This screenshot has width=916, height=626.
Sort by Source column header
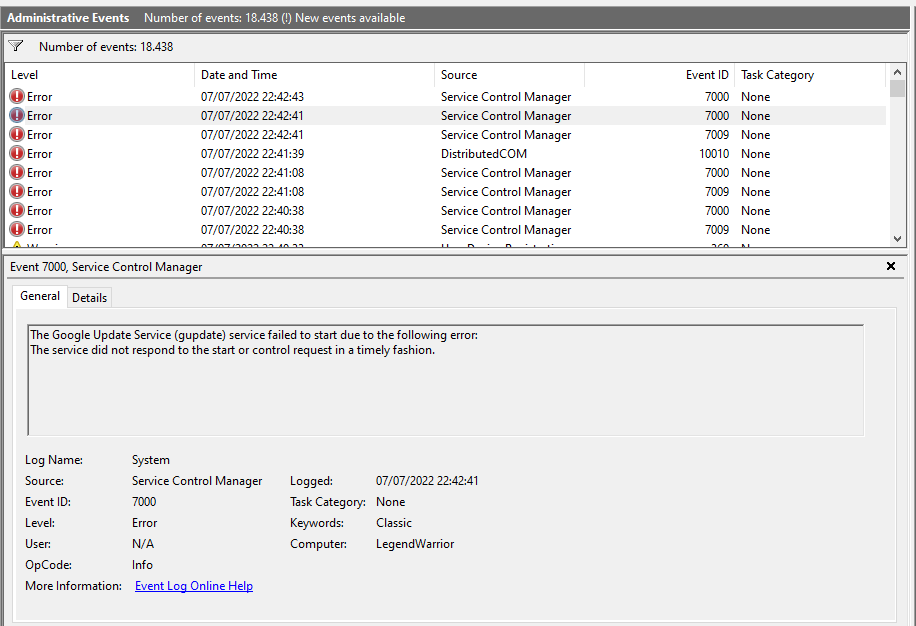[x=509, y=75]
